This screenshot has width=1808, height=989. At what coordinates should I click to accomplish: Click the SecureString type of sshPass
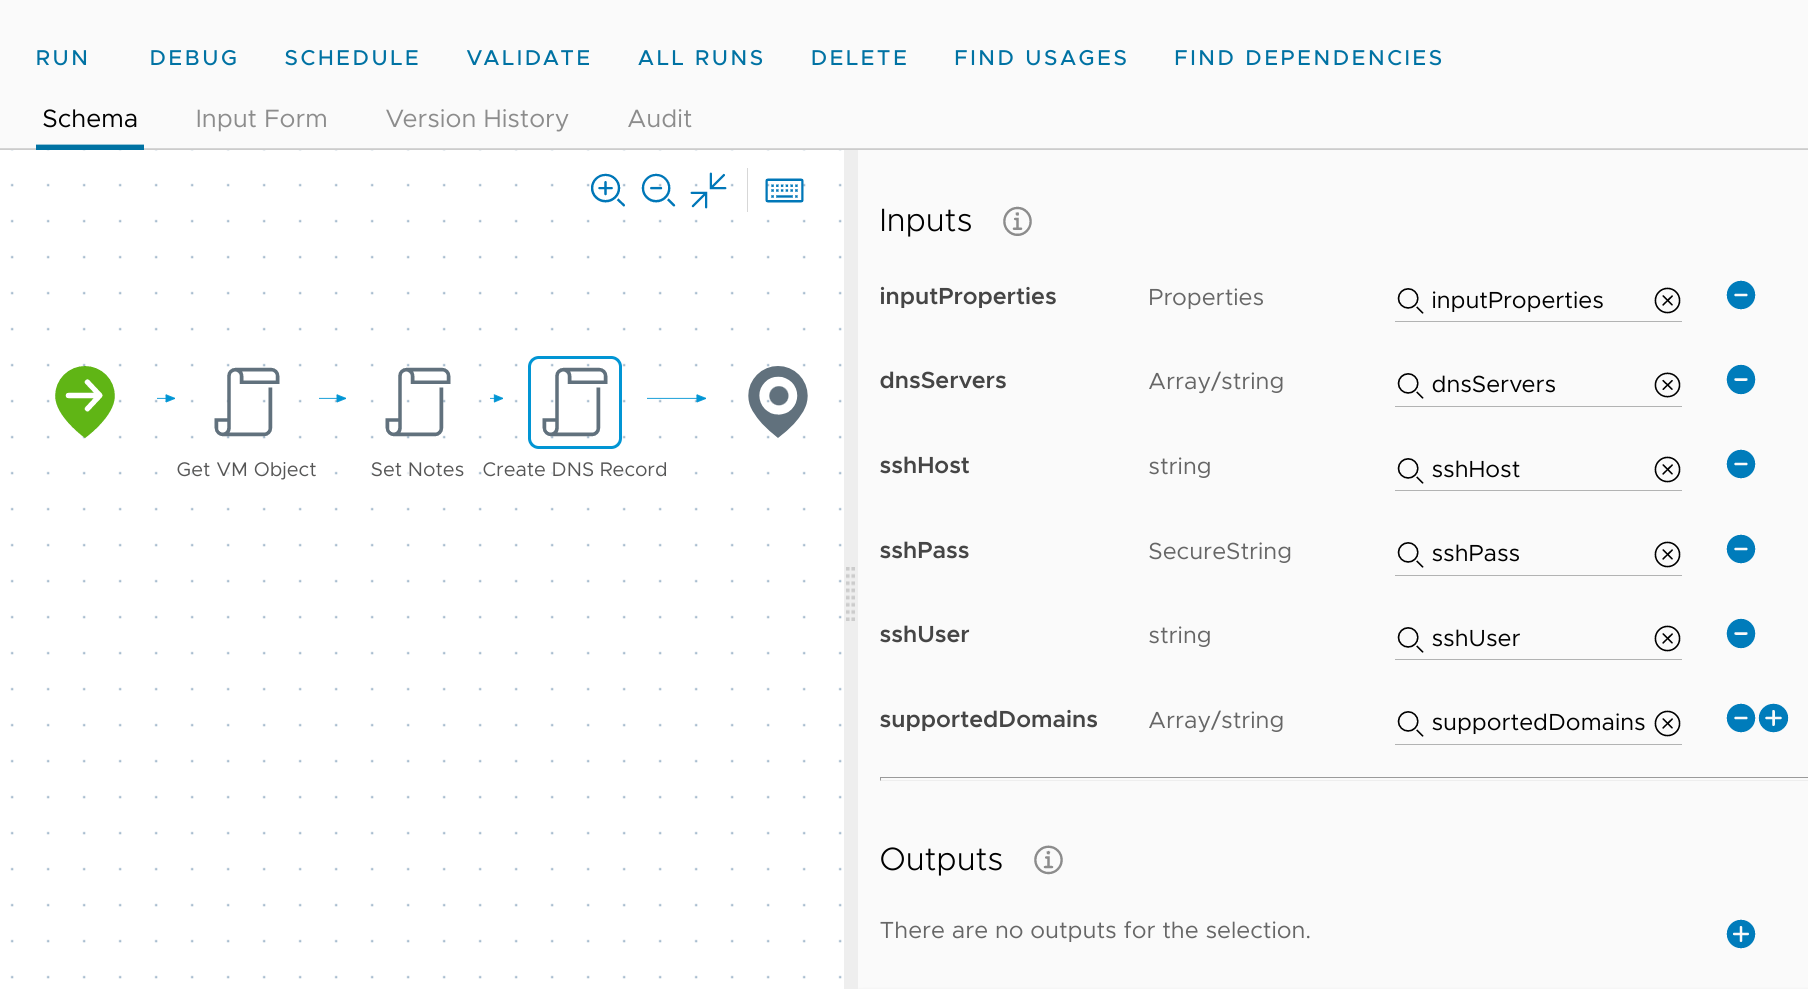click(x=1220, y=551)
